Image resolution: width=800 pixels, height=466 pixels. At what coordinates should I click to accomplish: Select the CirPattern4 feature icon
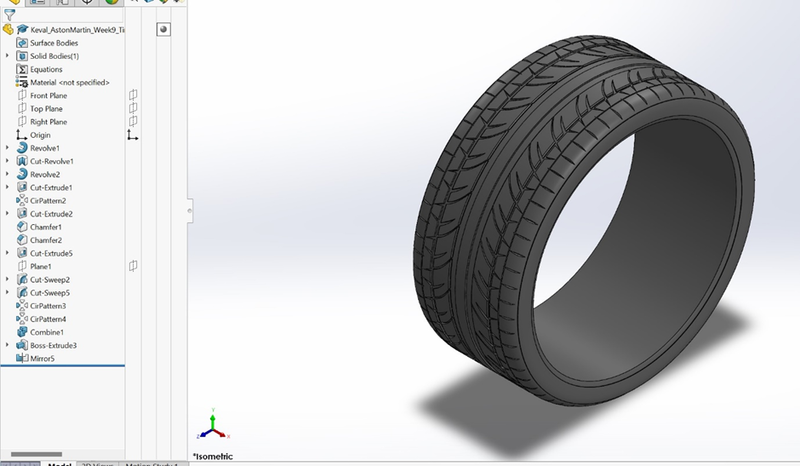click(x=22, y=319)
